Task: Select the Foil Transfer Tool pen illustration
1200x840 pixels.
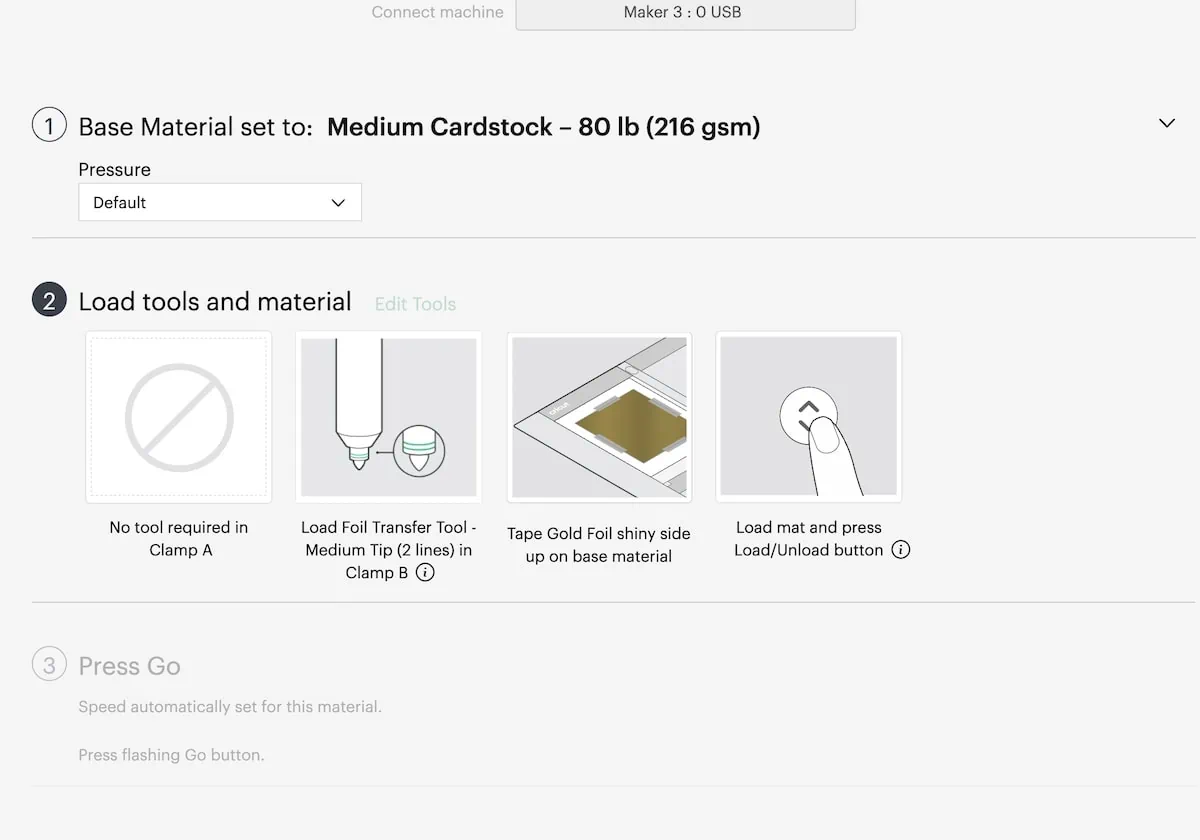Action: 358,405
